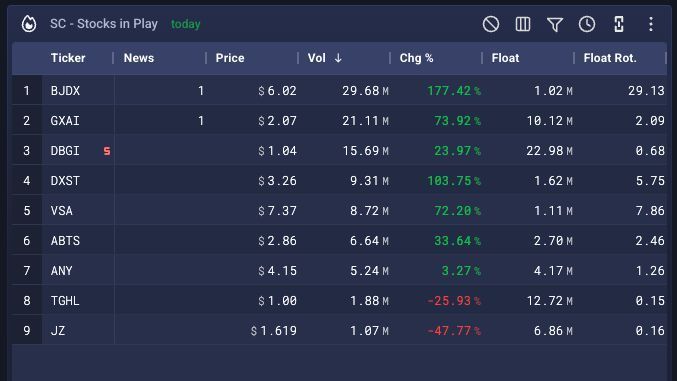
Task: Sort by the Chg % column header
Action: (x=416, y=58)
